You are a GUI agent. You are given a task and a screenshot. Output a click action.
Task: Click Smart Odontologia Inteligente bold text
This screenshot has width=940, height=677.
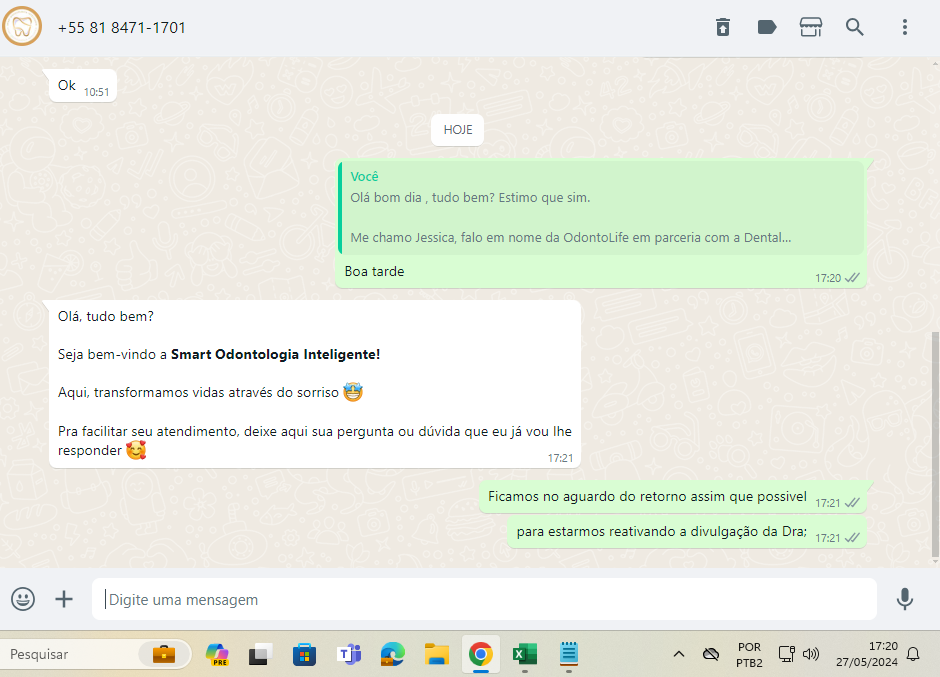275,354
